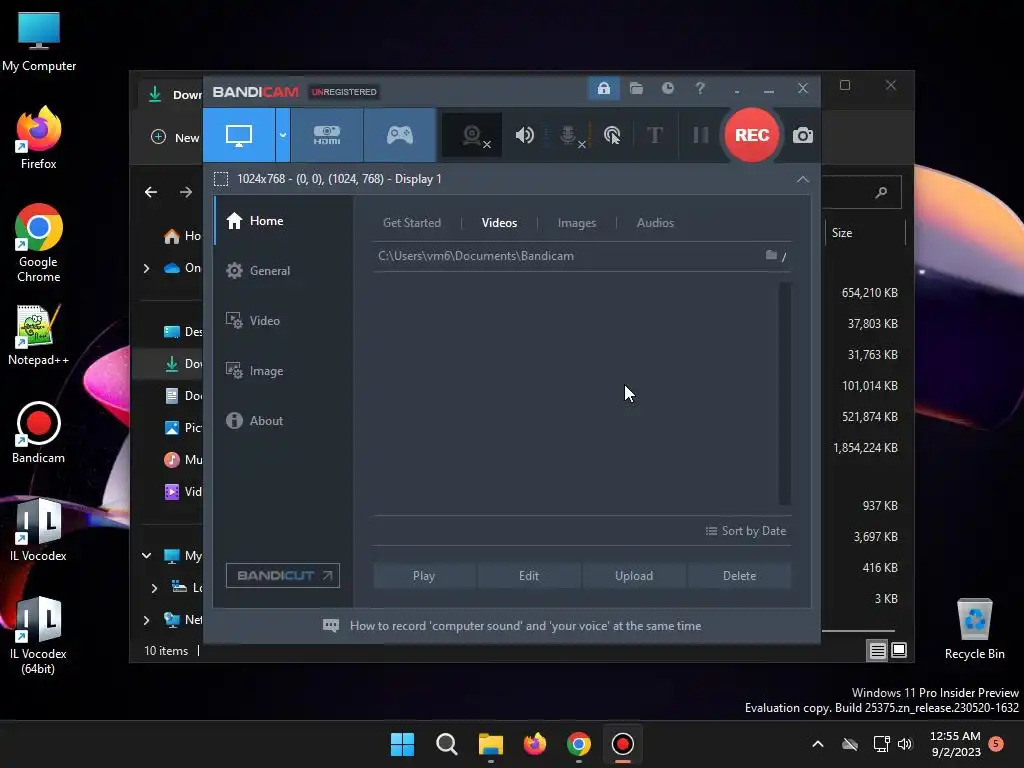Open the About section in sidebar

click(283, 421)
